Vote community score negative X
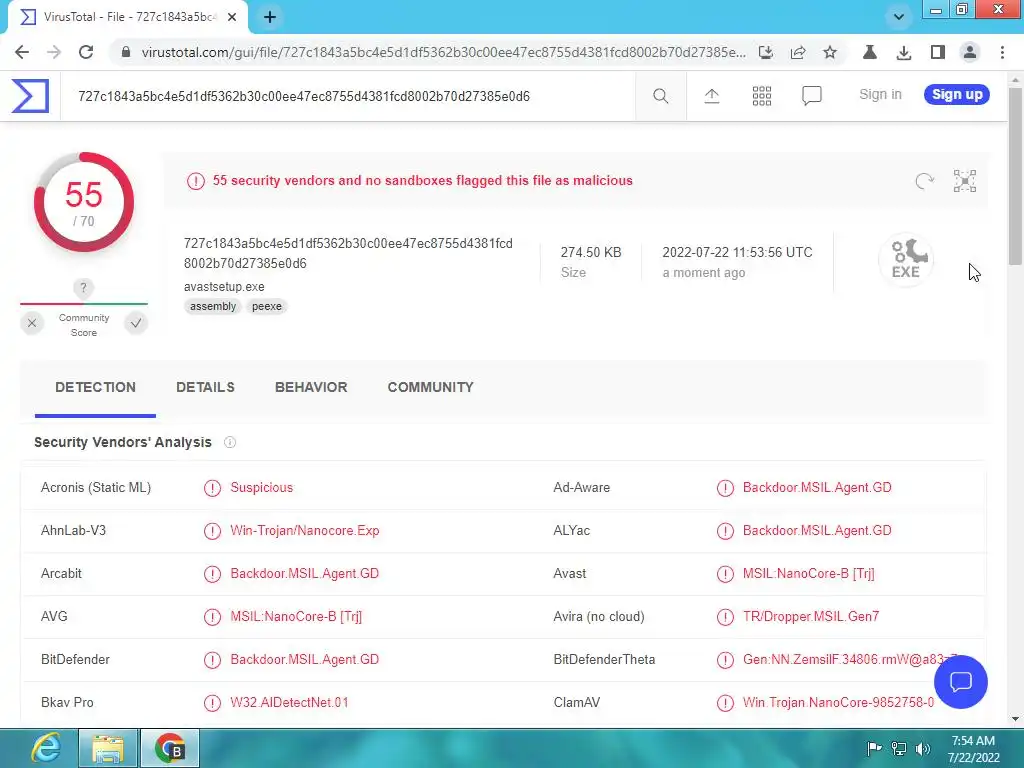This screenshot has width=1024, height=768. tap(31, 323)
